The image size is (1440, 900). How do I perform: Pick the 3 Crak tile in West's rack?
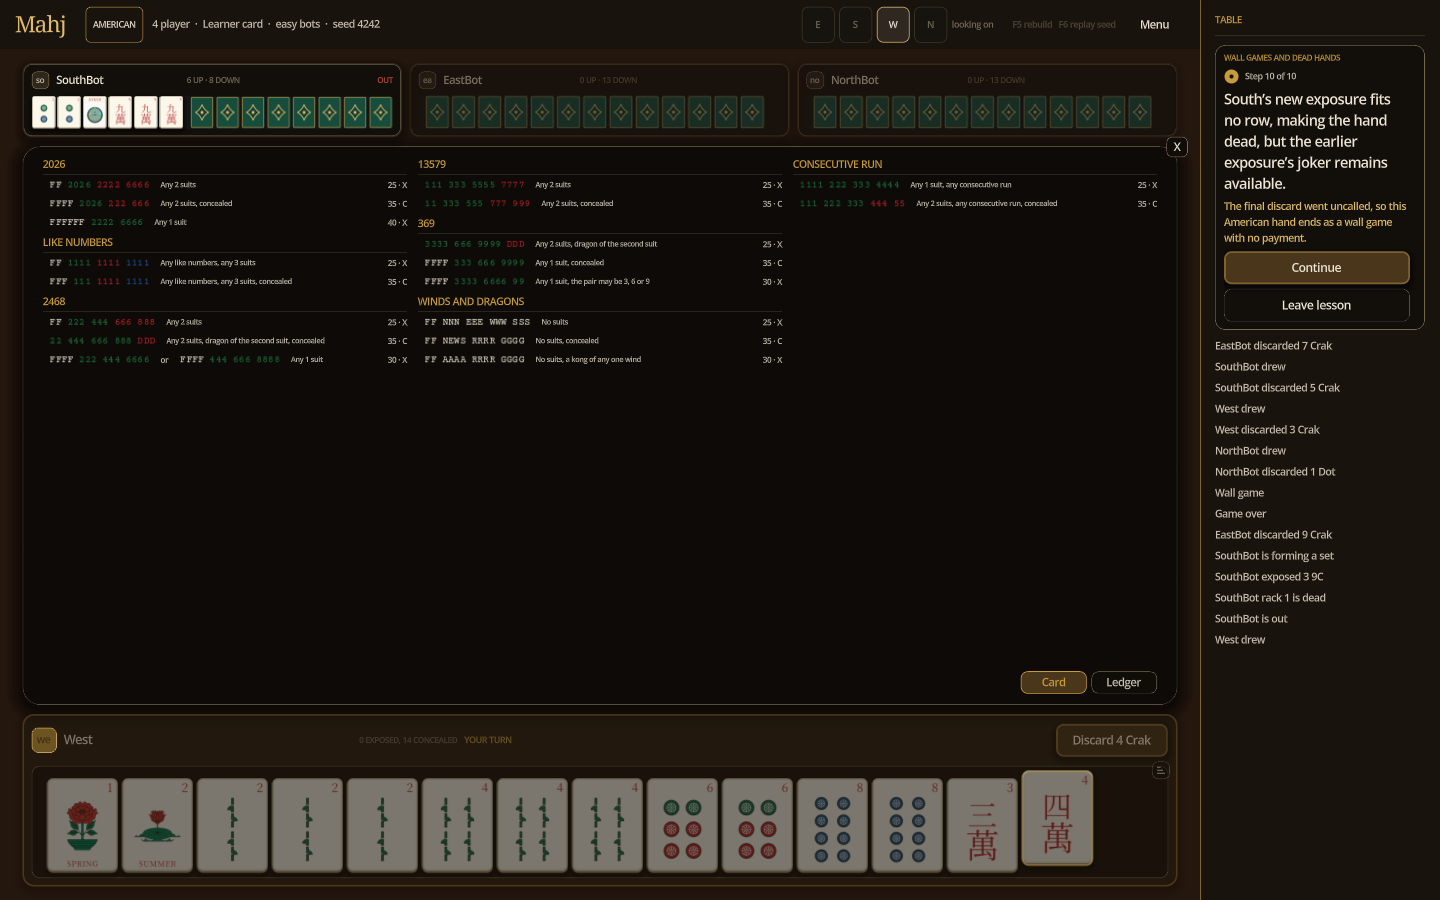[x=982, y=825]
